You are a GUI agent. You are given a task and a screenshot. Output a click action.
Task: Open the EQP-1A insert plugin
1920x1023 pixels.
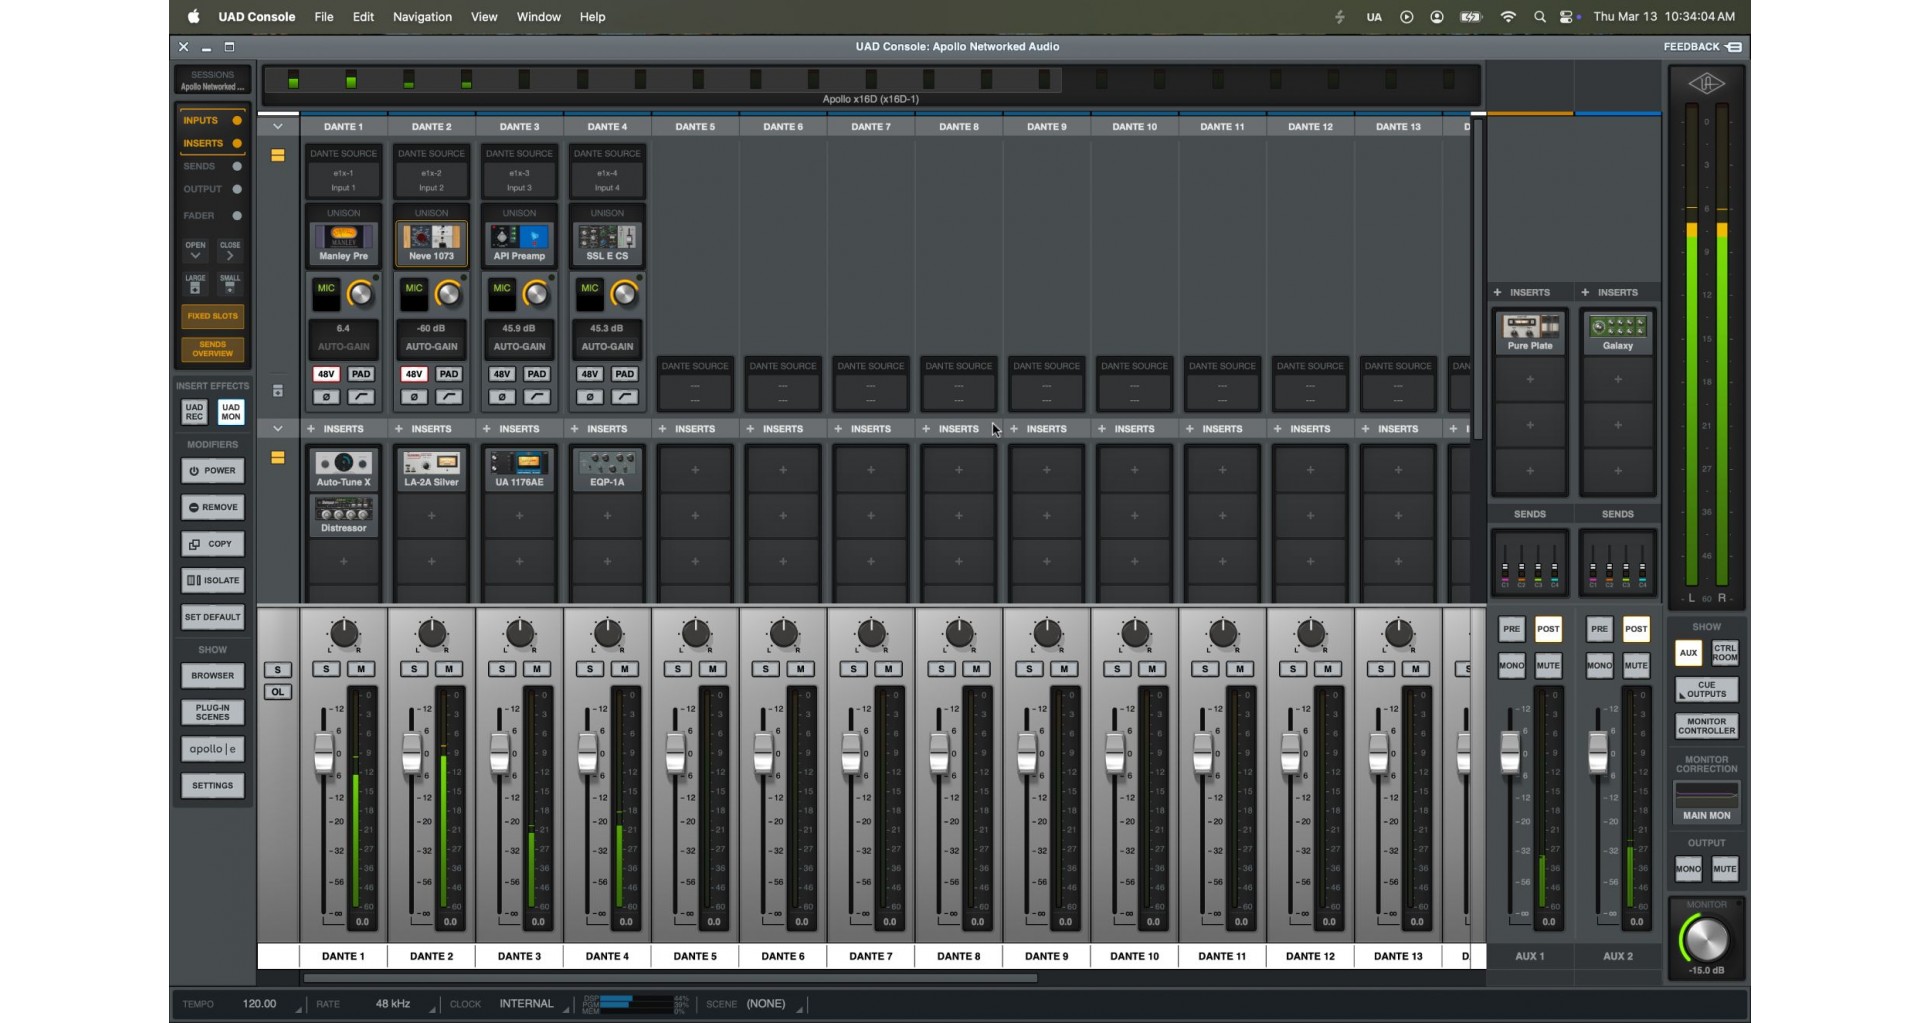click(607, 469)
